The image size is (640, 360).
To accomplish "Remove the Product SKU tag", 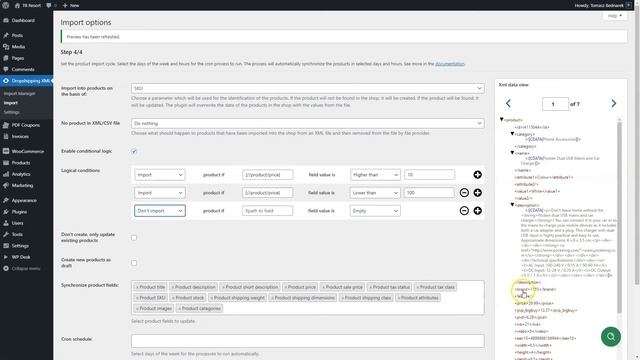I will [x=137, y=298].
